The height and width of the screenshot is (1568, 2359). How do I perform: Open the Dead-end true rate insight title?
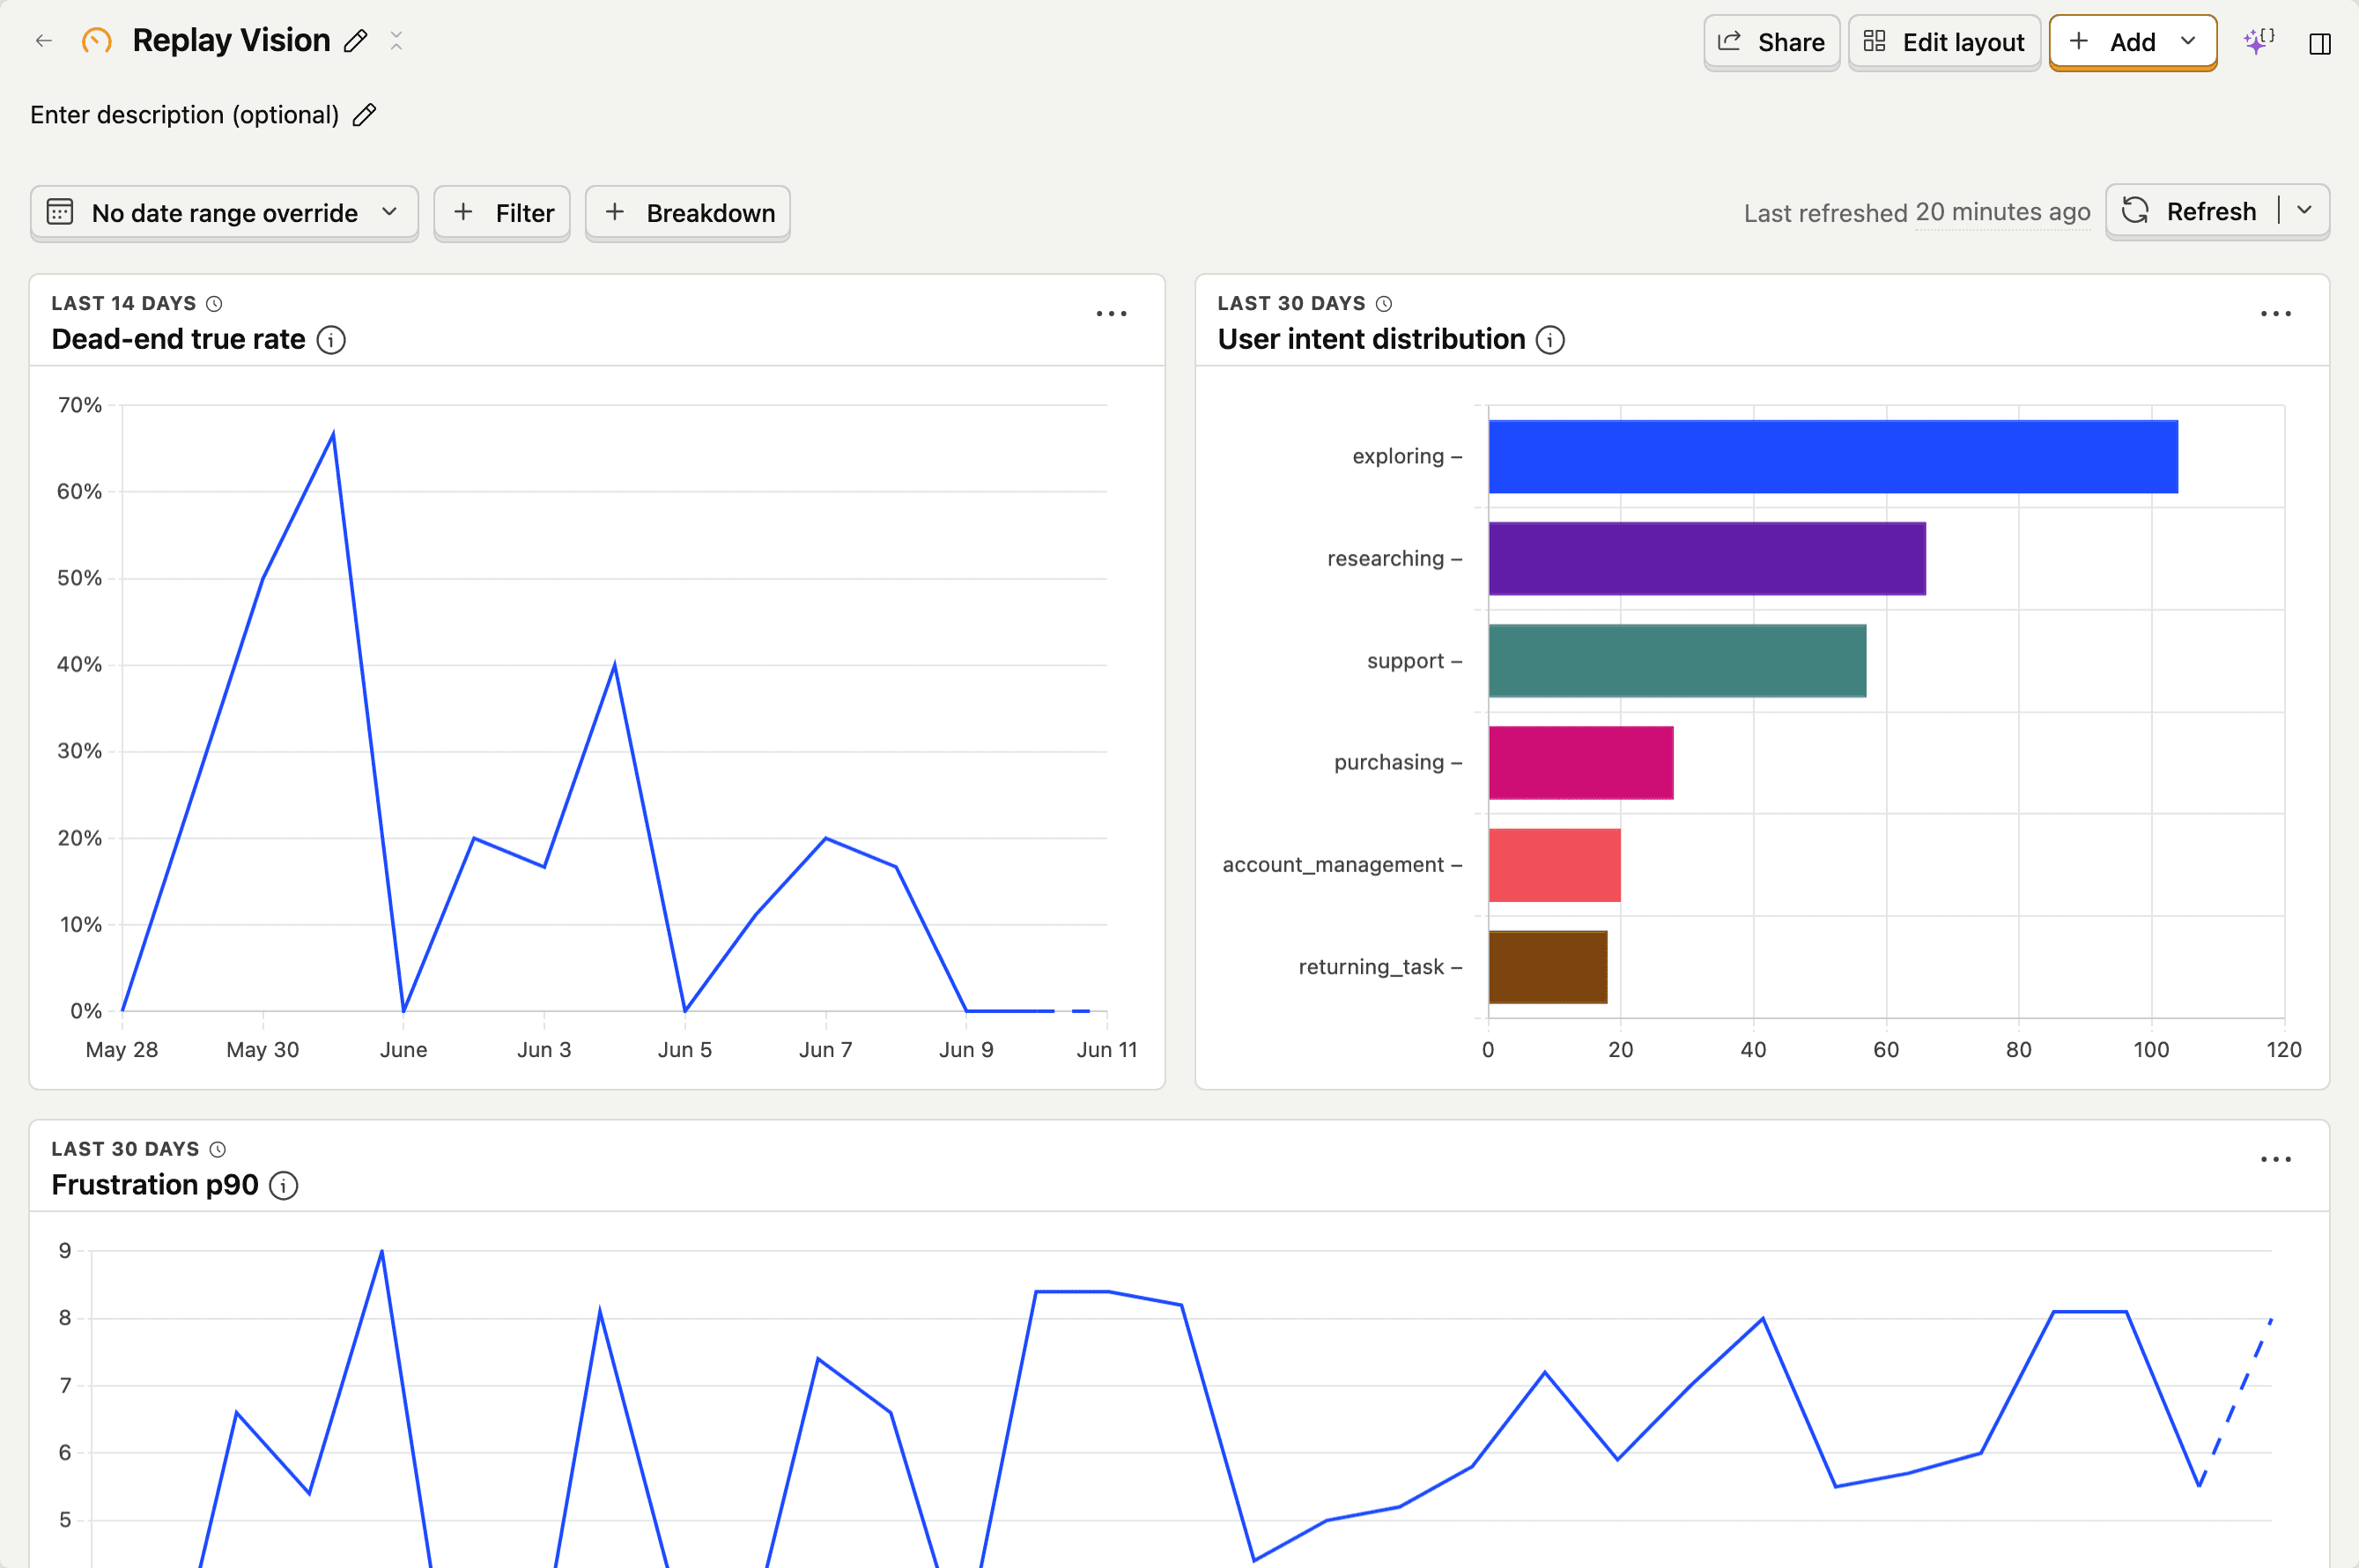(x=178, y=339)
